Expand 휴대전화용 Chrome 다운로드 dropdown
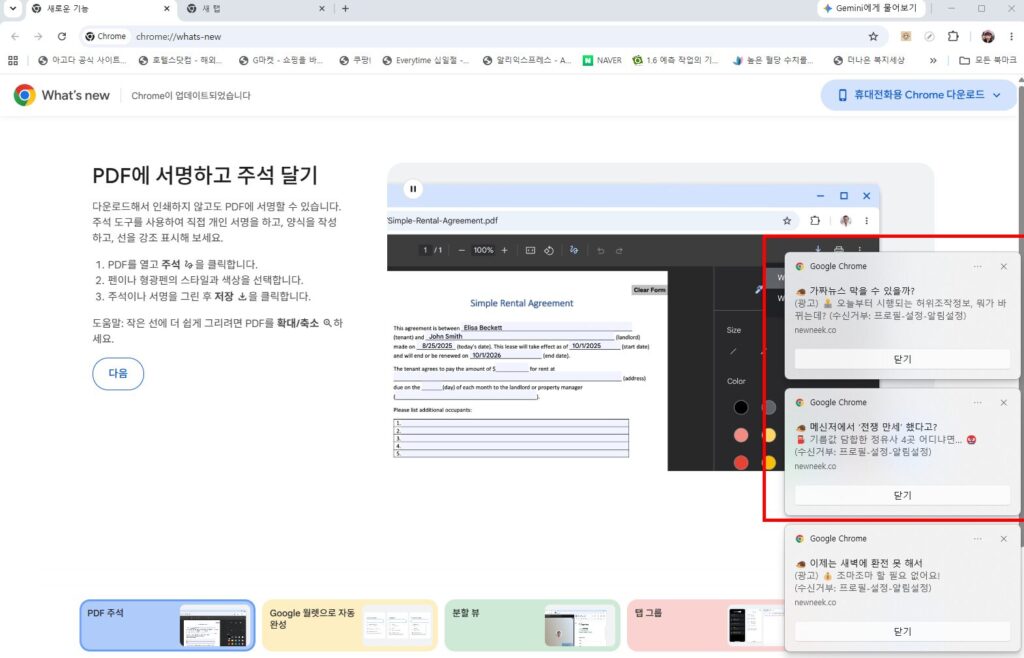This screenshot has width=1024, height=658. (x=919, y=95)
